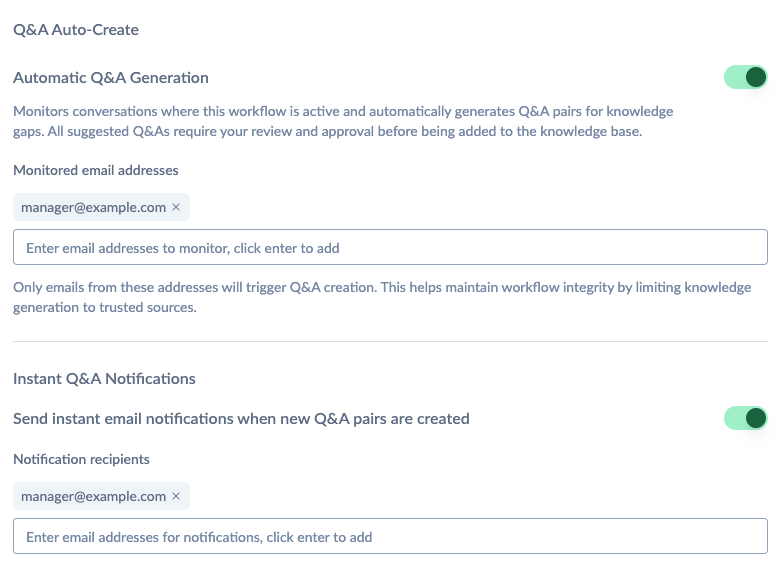The image size is (777, 566).
Task: Click the Notification recipients label
Action: (x=81, y=459)
